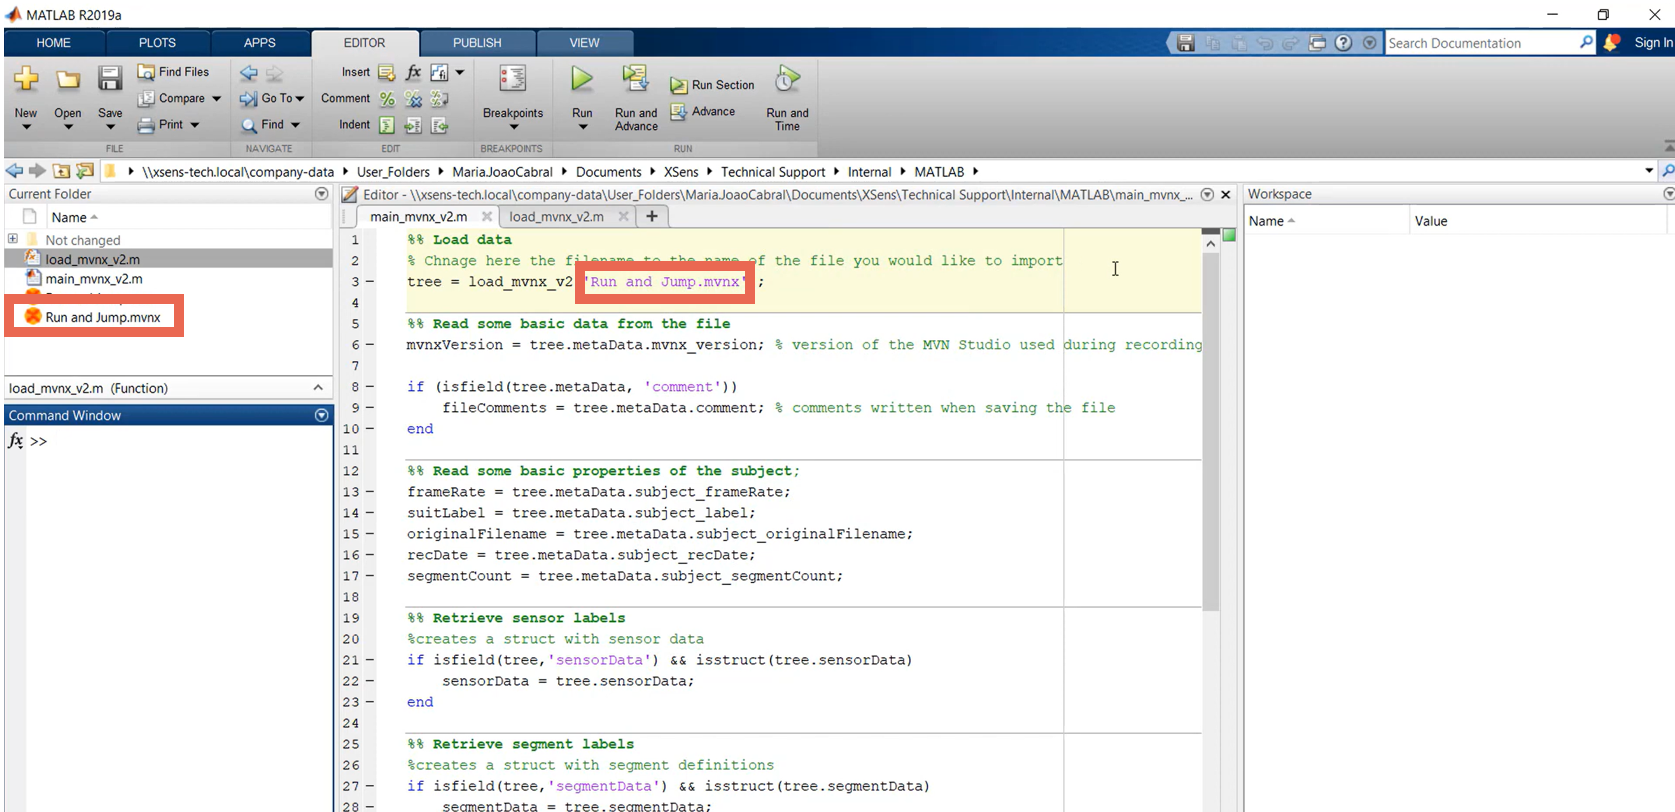
Task: Click the Advance button in Run group
Action: pyautogui.click(x=702, y=112)
